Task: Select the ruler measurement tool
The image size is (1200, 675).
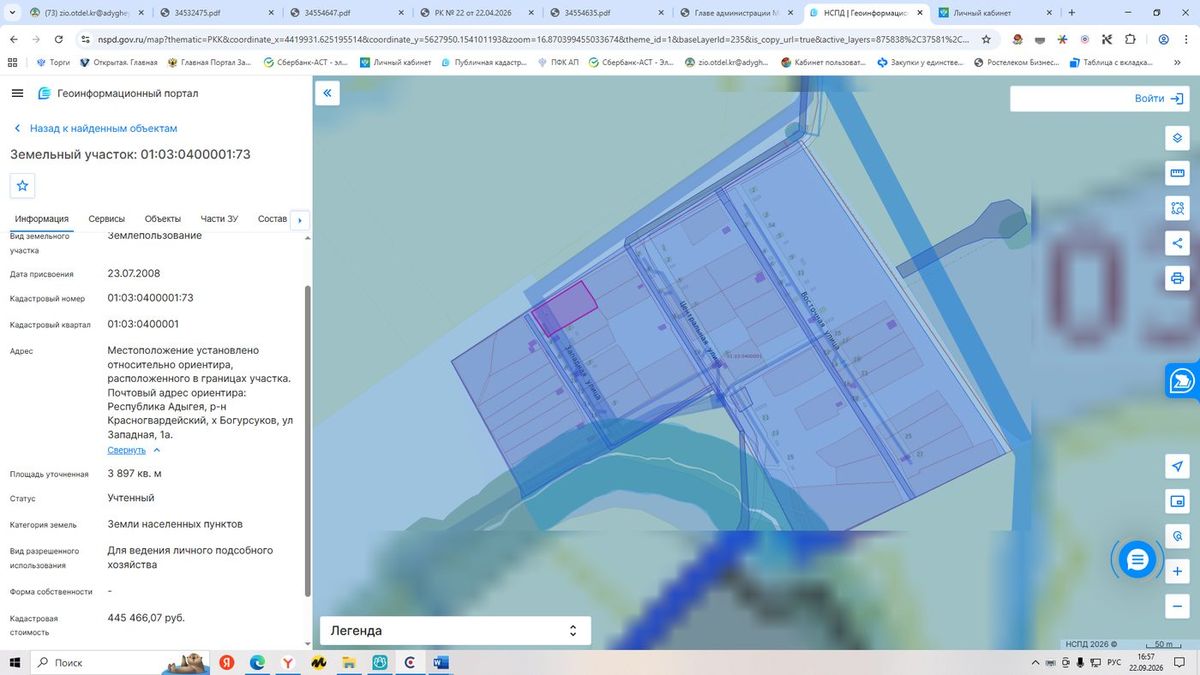Action: coord(1177,173)
